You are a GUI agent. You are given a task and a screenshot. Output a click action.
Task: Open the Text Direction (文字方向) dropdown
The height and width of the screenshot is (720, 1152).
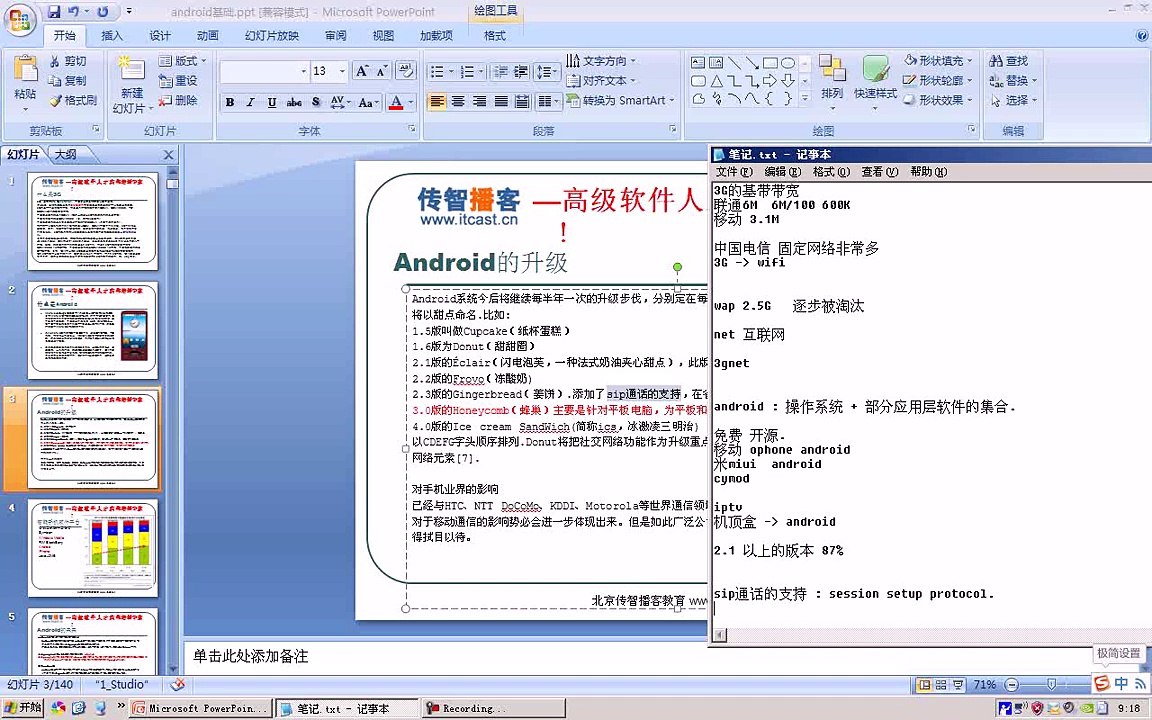click(x=601, y=60)
